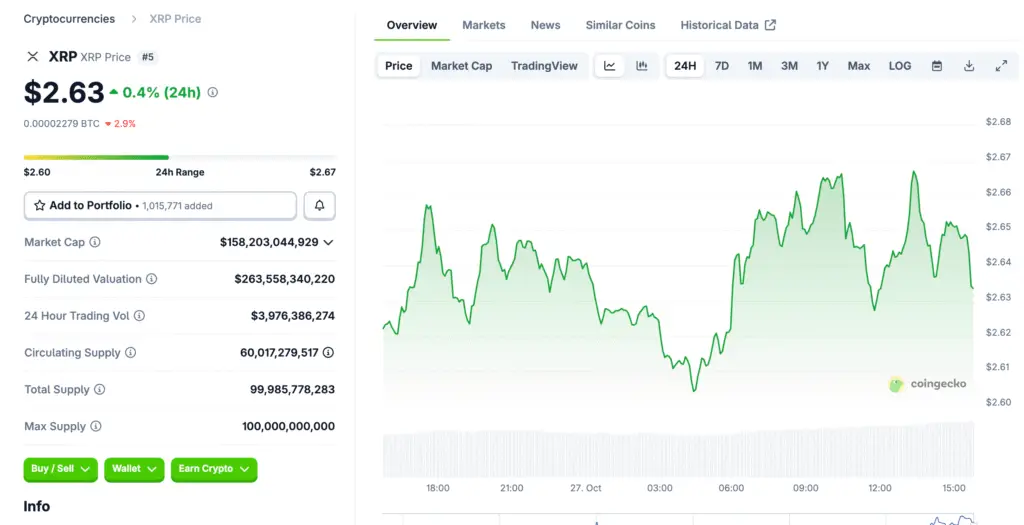The height and width of the screenshot is (525, 1024).
Task: Click the line chart view icon
Action: [609, 66]
